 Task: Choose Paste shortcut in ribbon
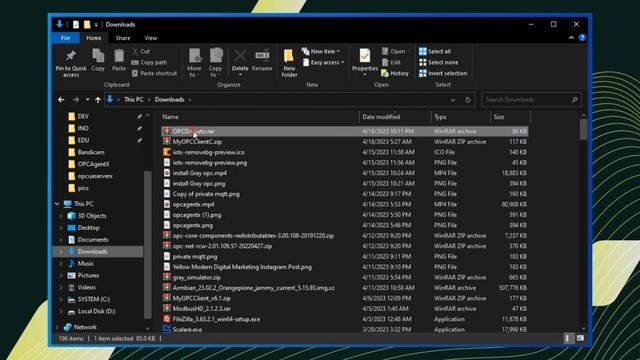[154, 73]
